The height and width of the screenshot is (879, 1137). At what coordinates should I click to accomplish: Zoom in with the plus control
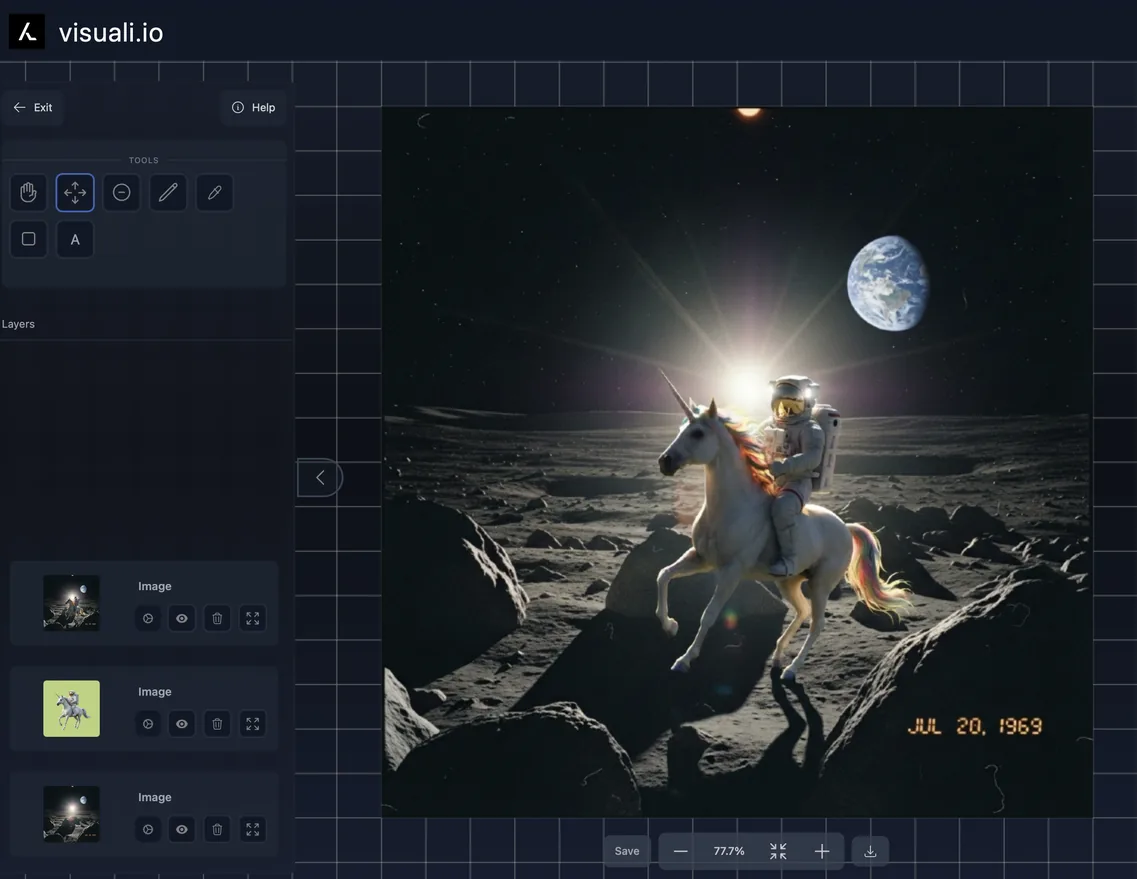click(x=821, y=850)
